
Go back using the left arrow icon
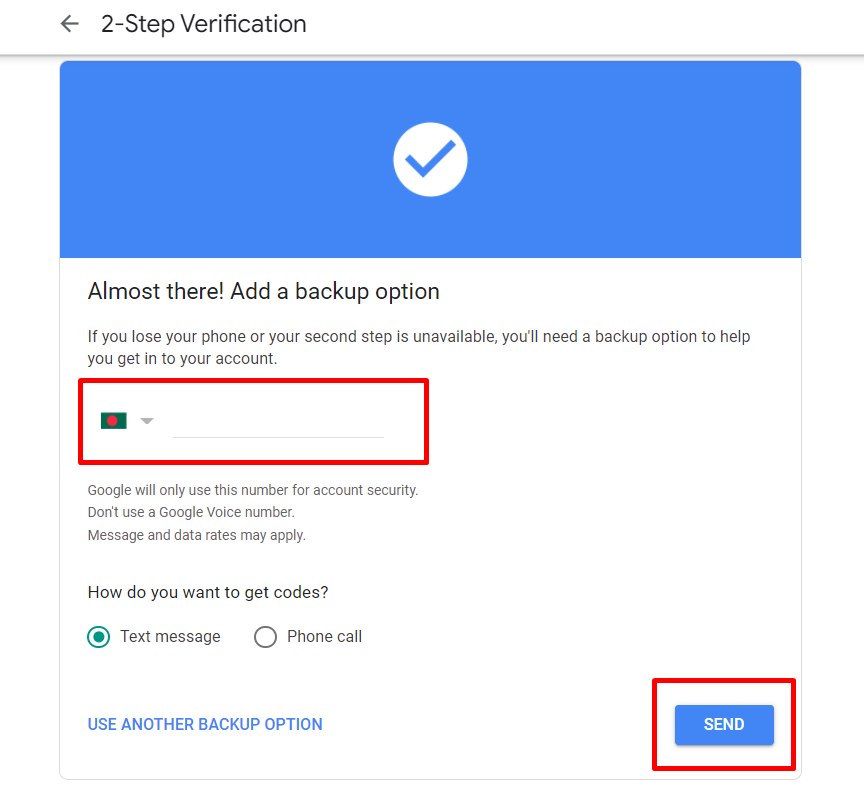(69, 24)
